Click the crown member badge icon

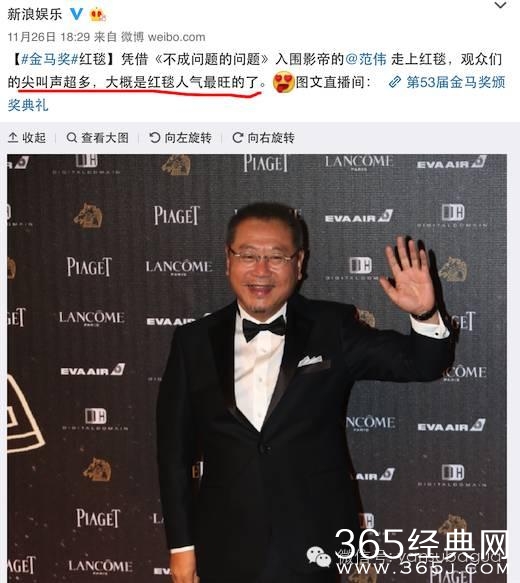point(97,15)
